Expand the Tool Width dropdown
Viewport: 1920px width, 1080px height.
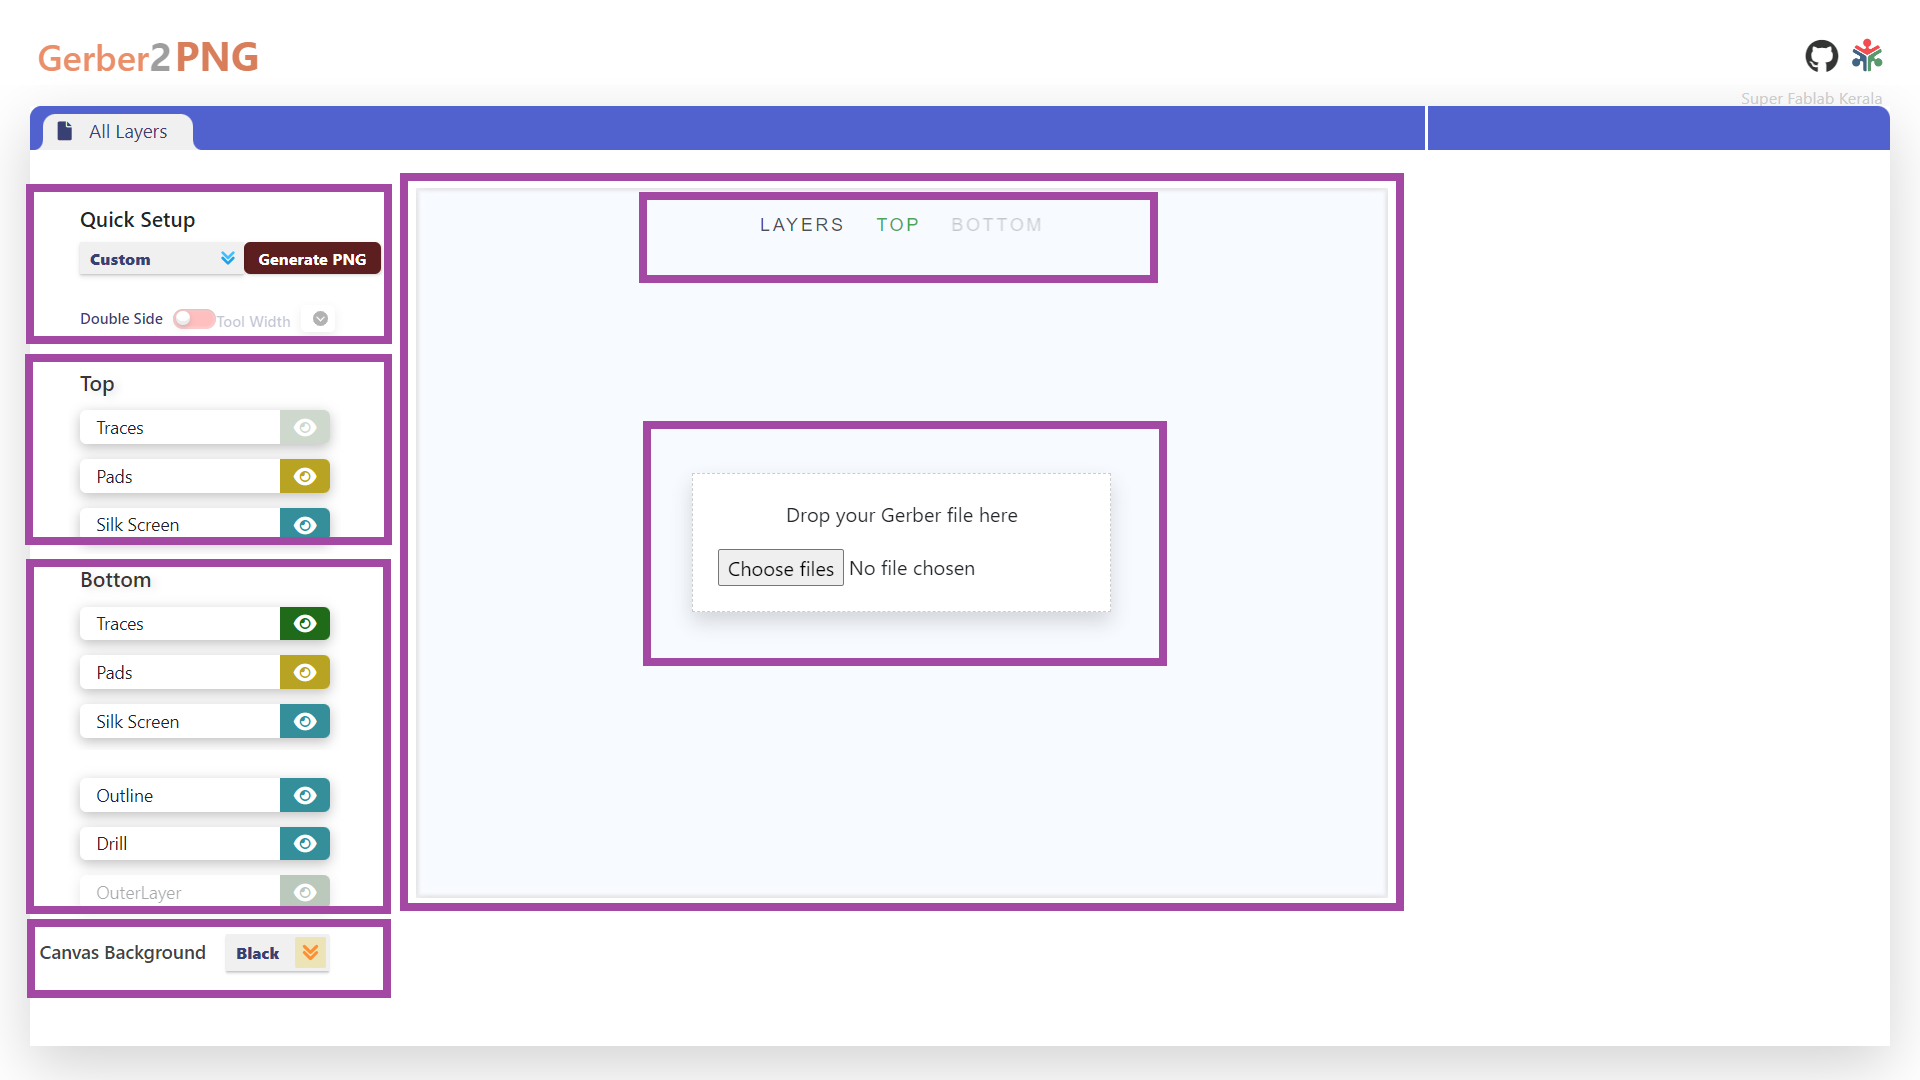pyautogui.click(x=320, y=319)
